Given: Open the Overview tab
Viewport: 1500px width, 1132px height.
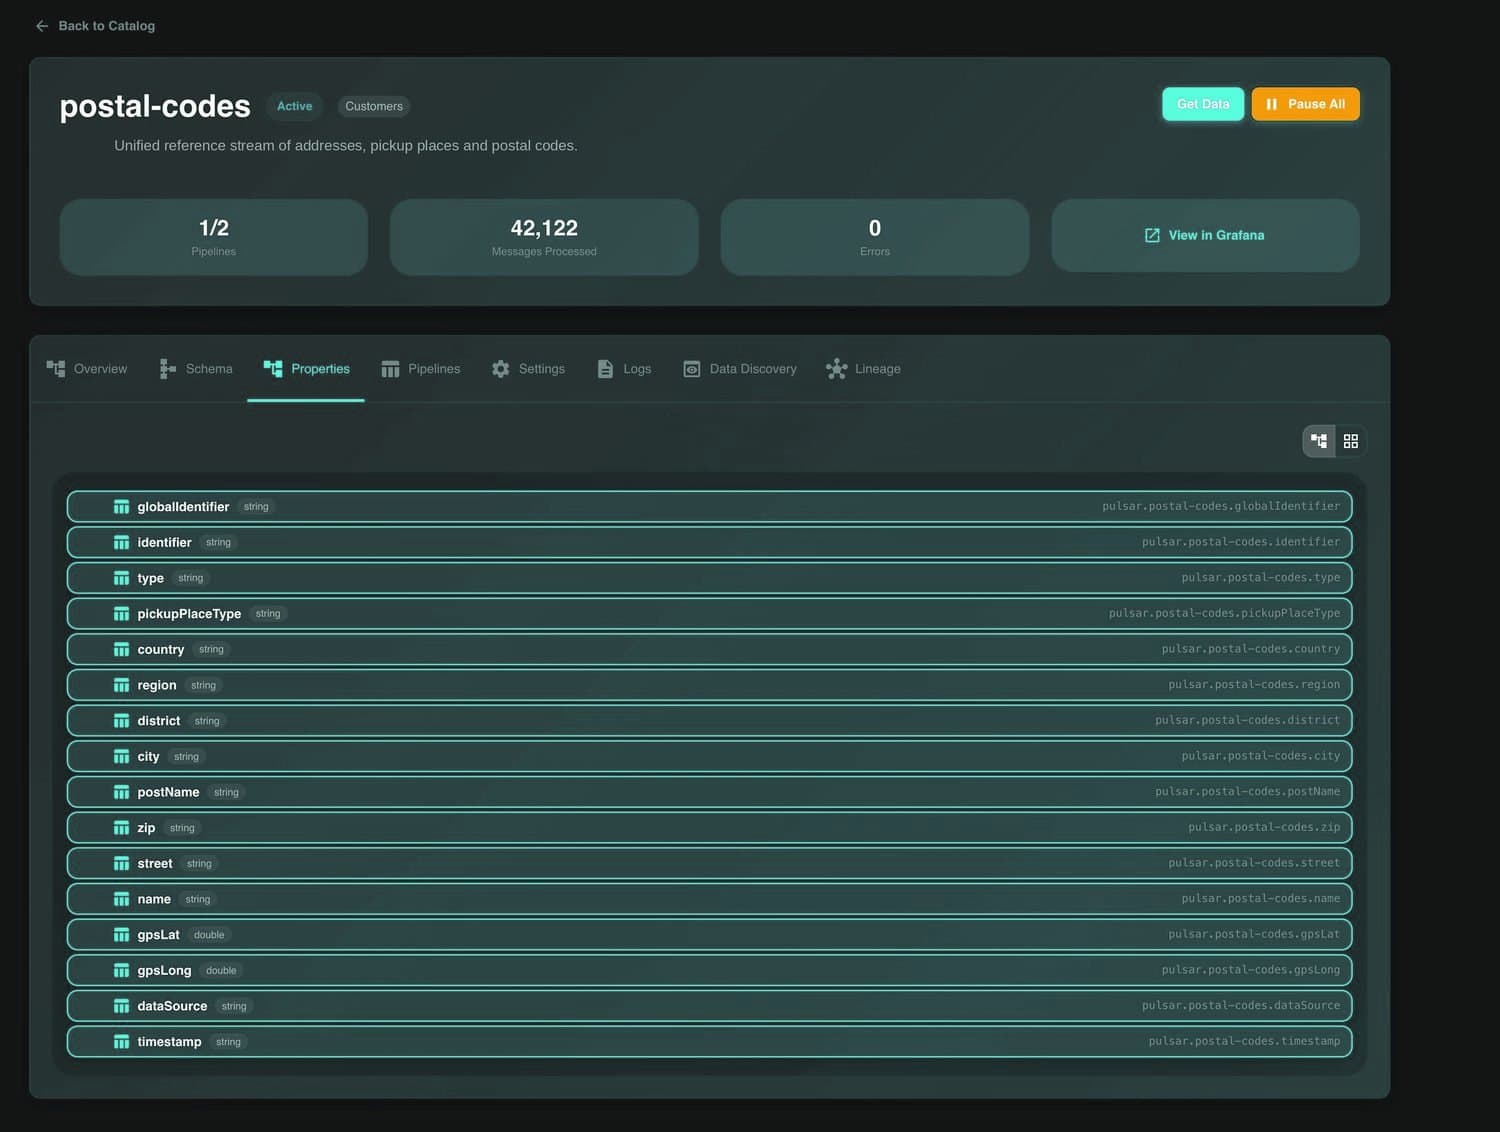Looking at the screenshot, I should click(87, 369).
